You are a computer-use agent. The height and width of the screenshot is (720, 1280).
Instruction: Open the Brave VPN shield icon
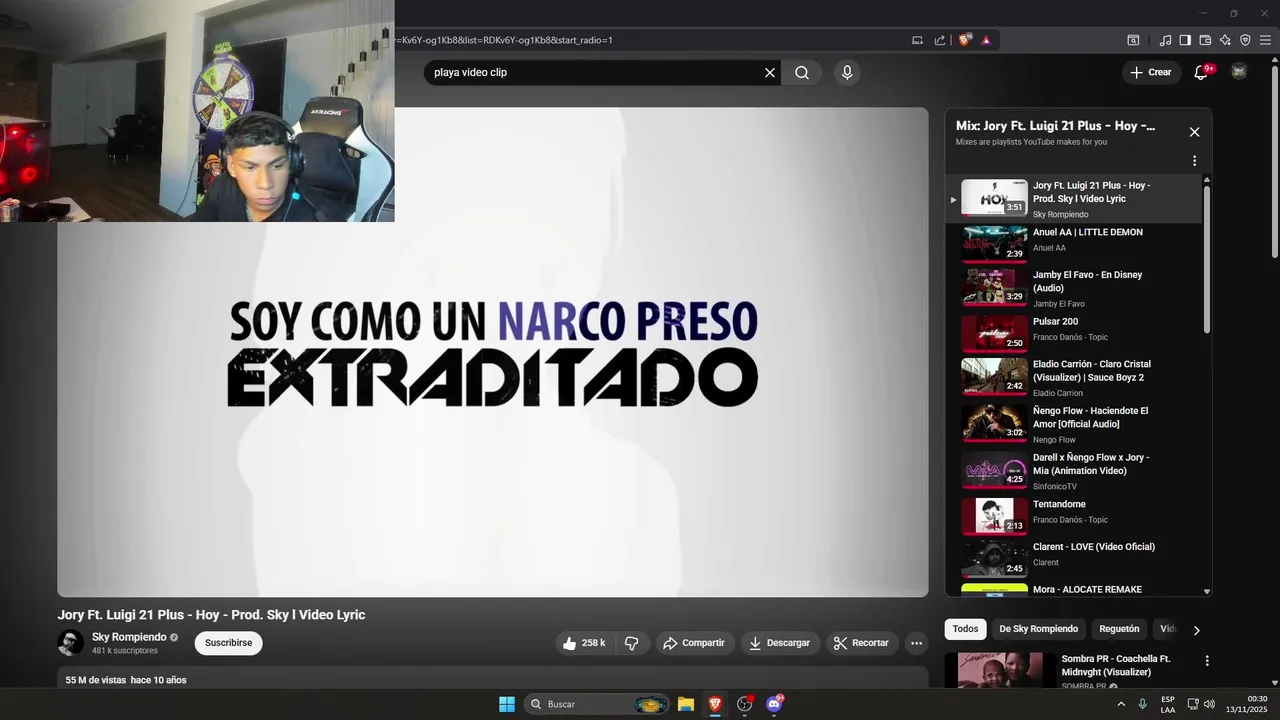click(x=1245, y=40)
